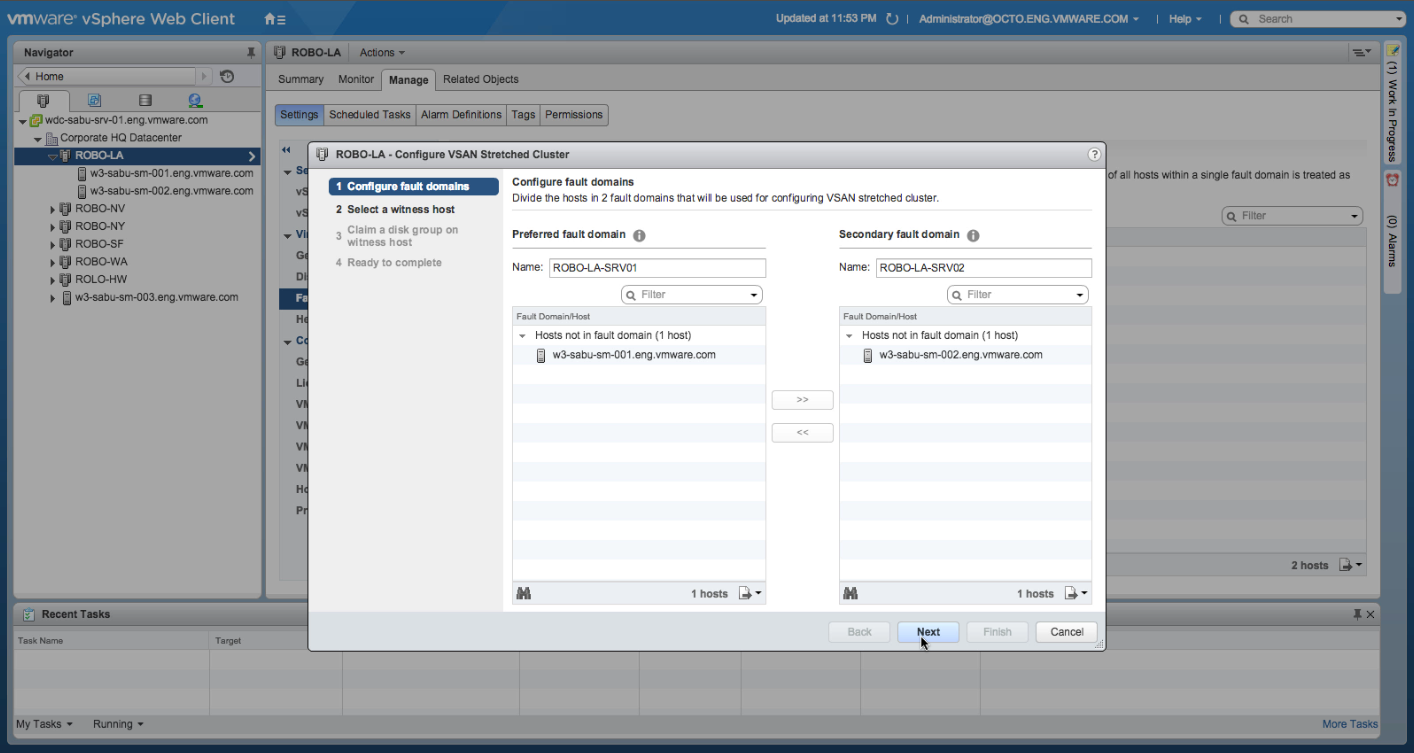Click the navigator history icon
Screen dimensions: 1414x753
coord(227,76)
